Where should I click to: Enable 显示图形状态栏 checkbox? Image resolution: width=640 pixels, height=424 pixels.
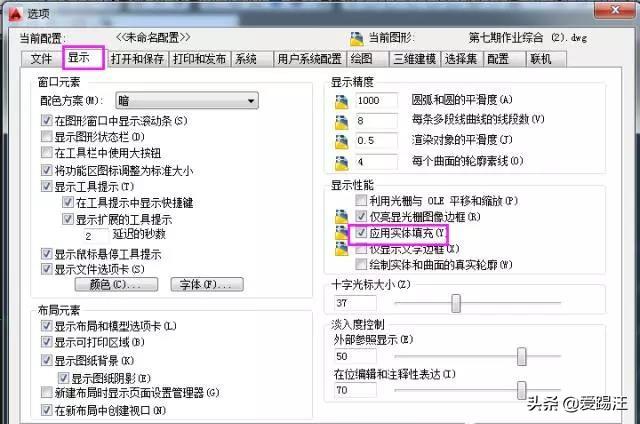(47, 136)
